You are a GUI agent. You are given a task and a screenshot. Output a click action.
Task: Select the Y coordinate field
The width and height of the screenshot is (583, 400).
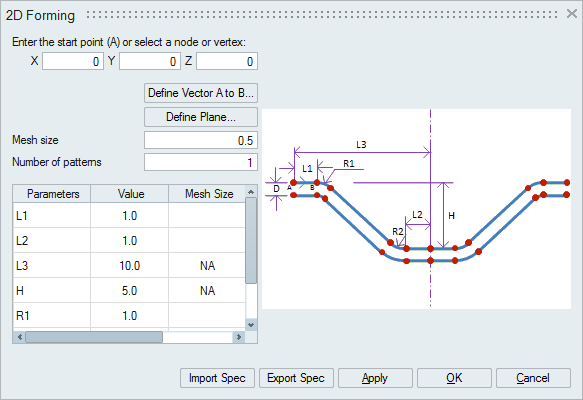tap(150, 61)
